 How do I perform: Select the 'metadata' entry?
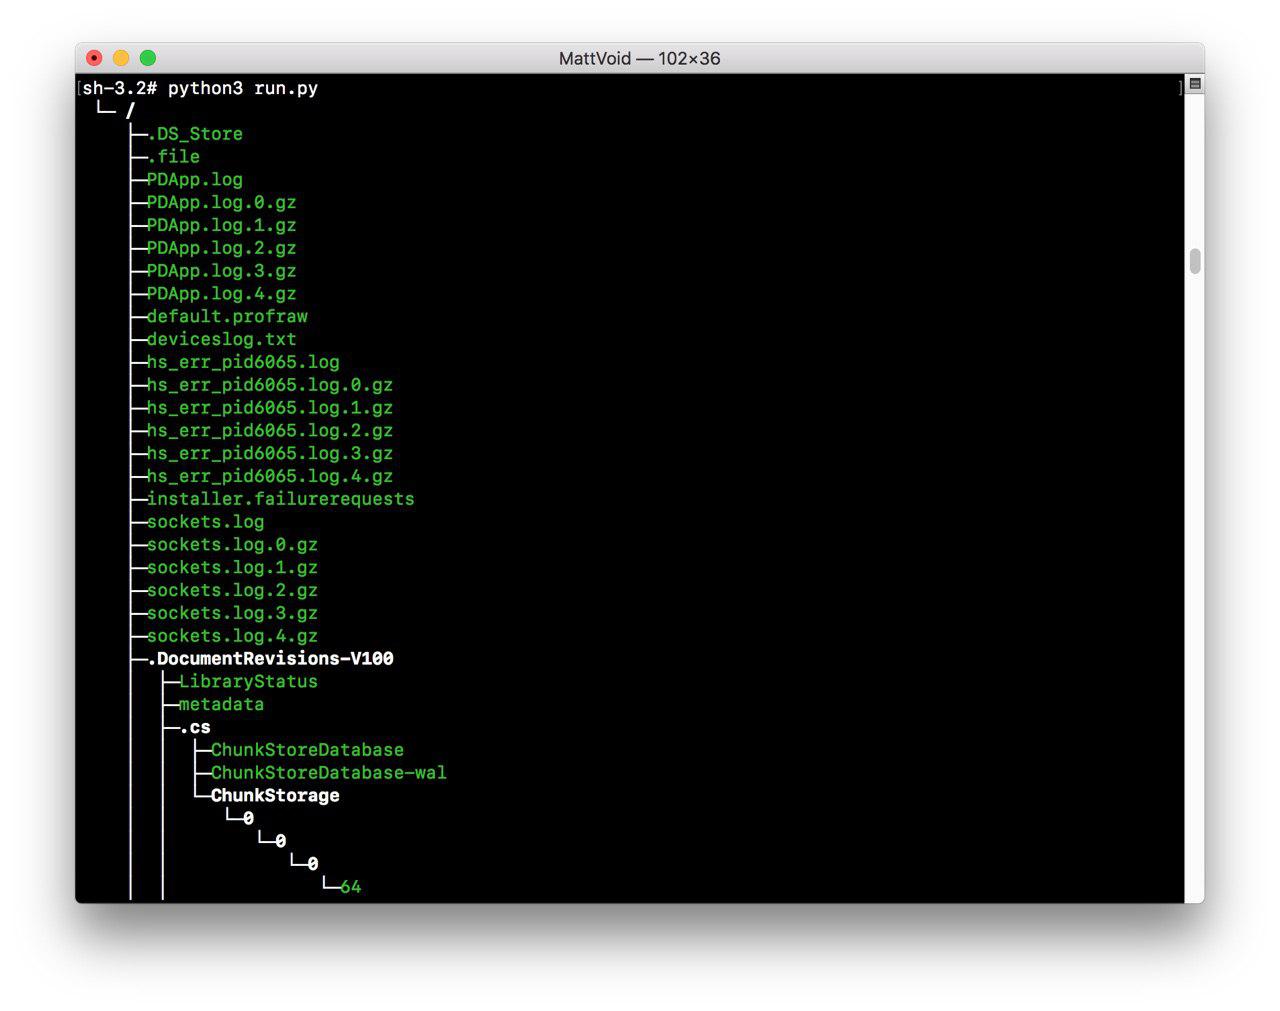point(222,705)
